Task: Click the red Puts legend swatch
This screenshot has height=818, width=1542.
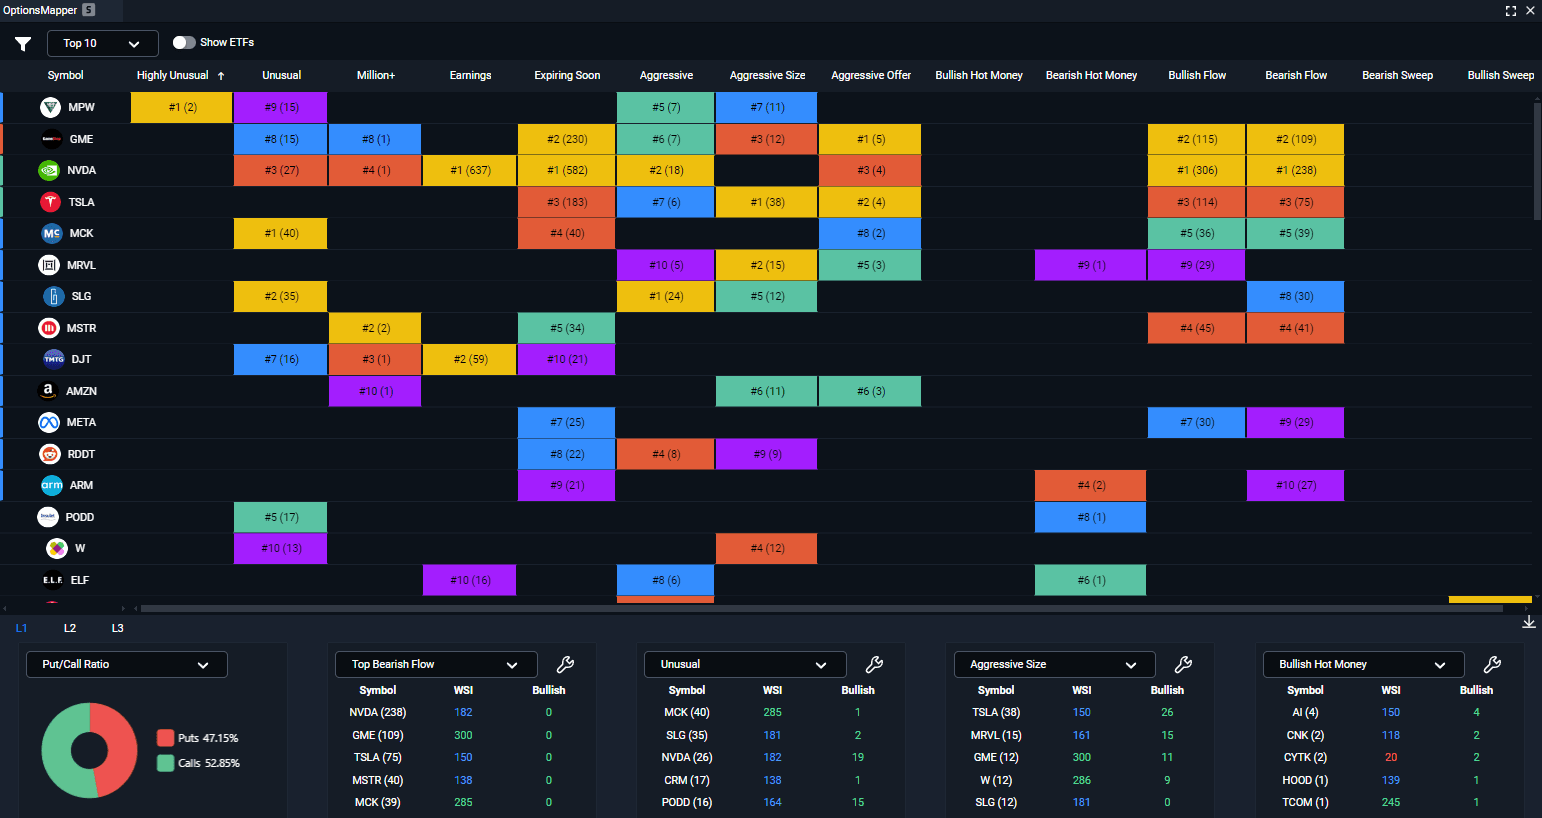Action: click(x=166, y=738)
